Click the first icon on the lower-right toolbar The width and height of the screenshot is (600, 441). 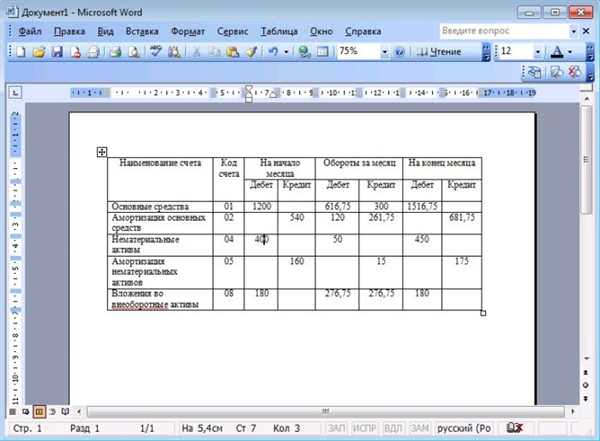[534, 72]
